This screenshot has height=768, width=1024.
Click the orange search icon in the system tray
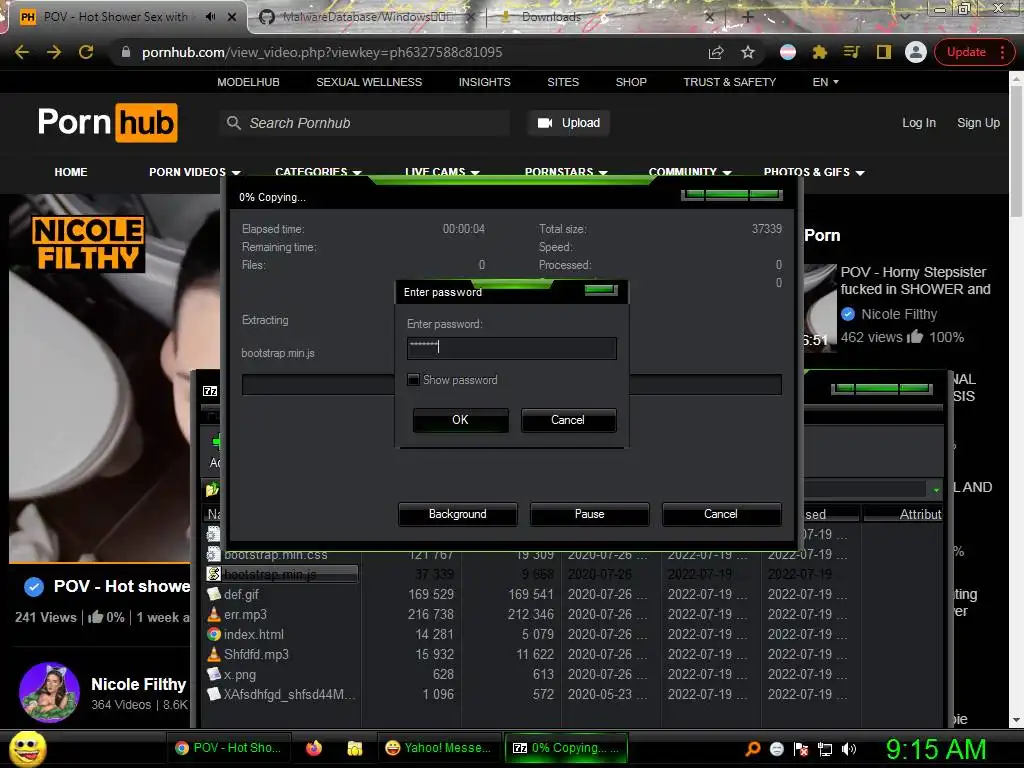click(x=753, y=748)
